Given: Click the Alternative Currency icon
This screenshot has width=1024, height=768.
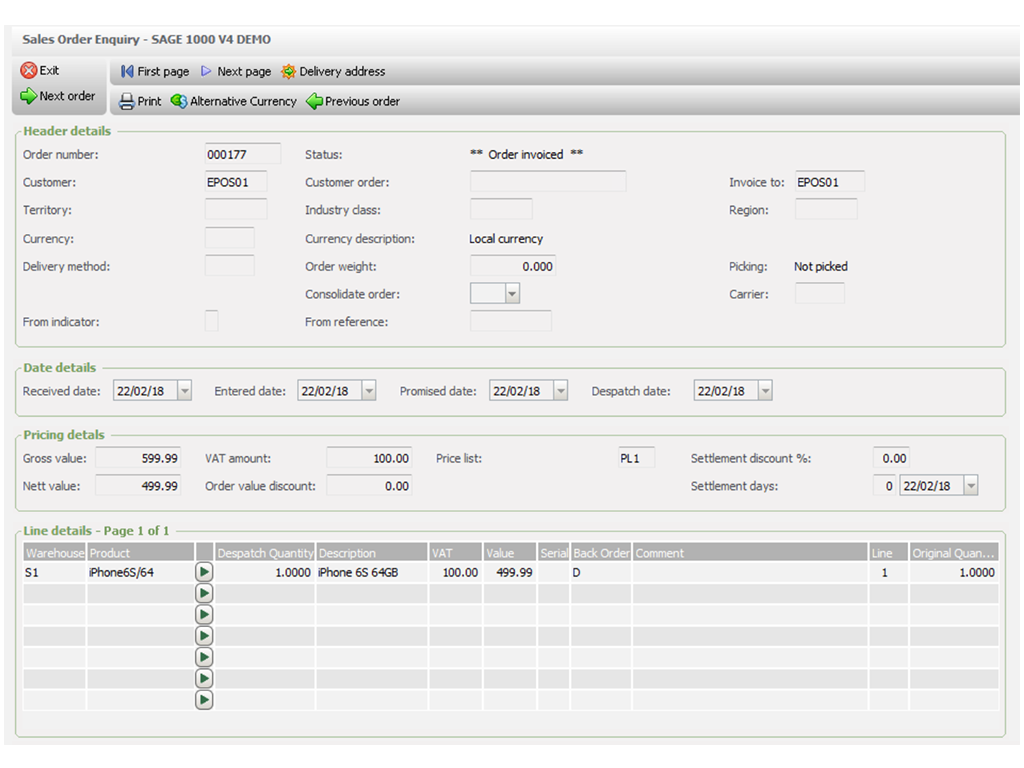Looking at the screenshot, I should pos(179,101).
